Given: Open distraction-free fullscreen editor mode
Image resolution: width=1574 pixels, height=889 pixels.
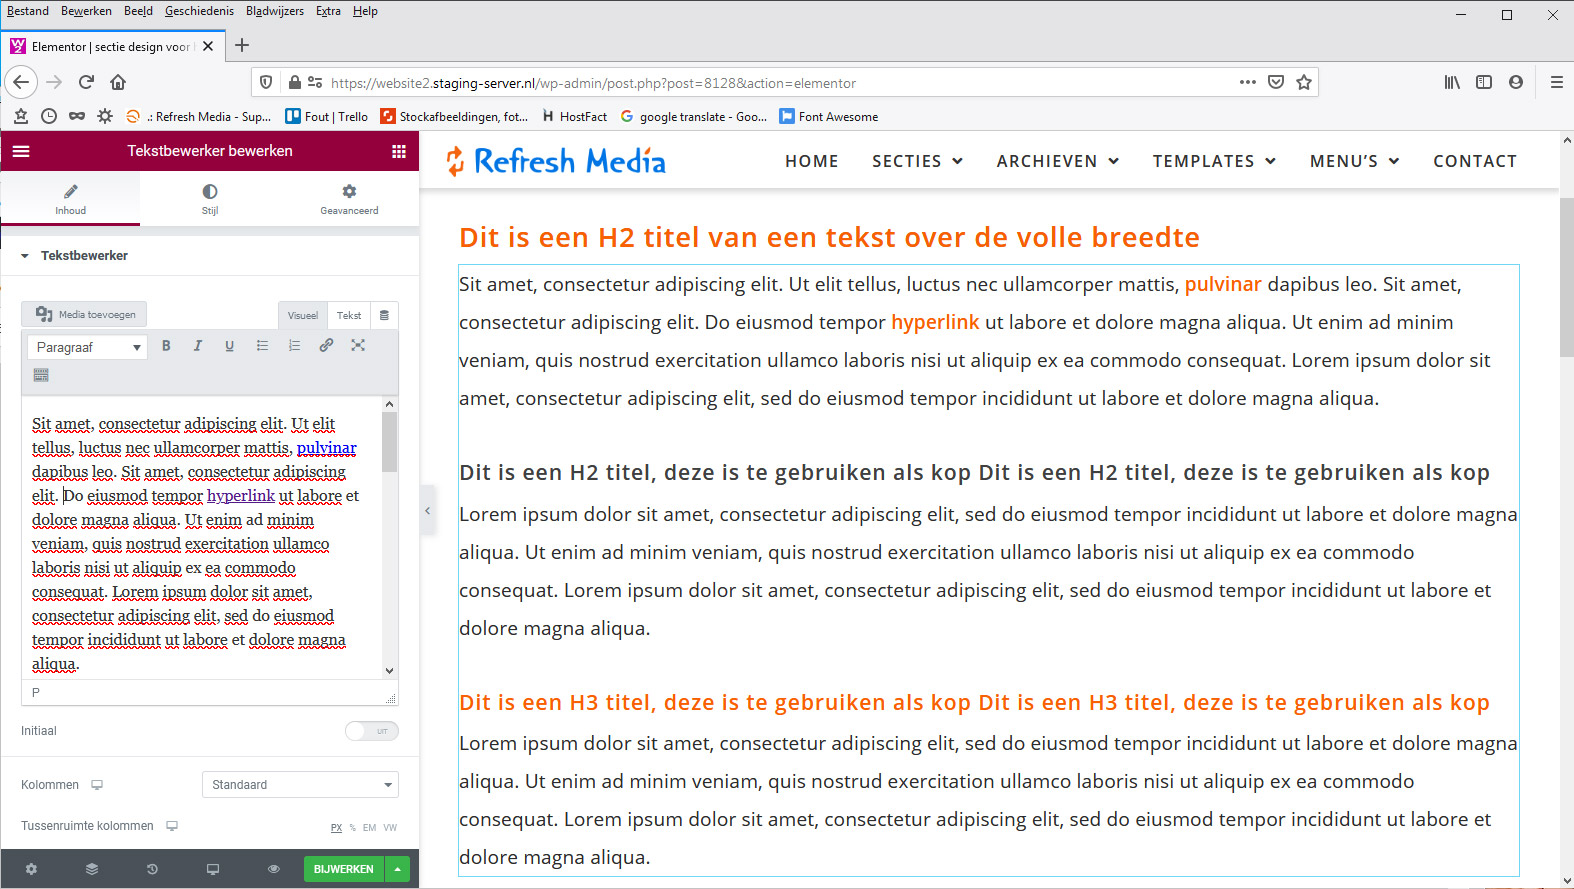Looking at the screenshot, I should 358,346.
